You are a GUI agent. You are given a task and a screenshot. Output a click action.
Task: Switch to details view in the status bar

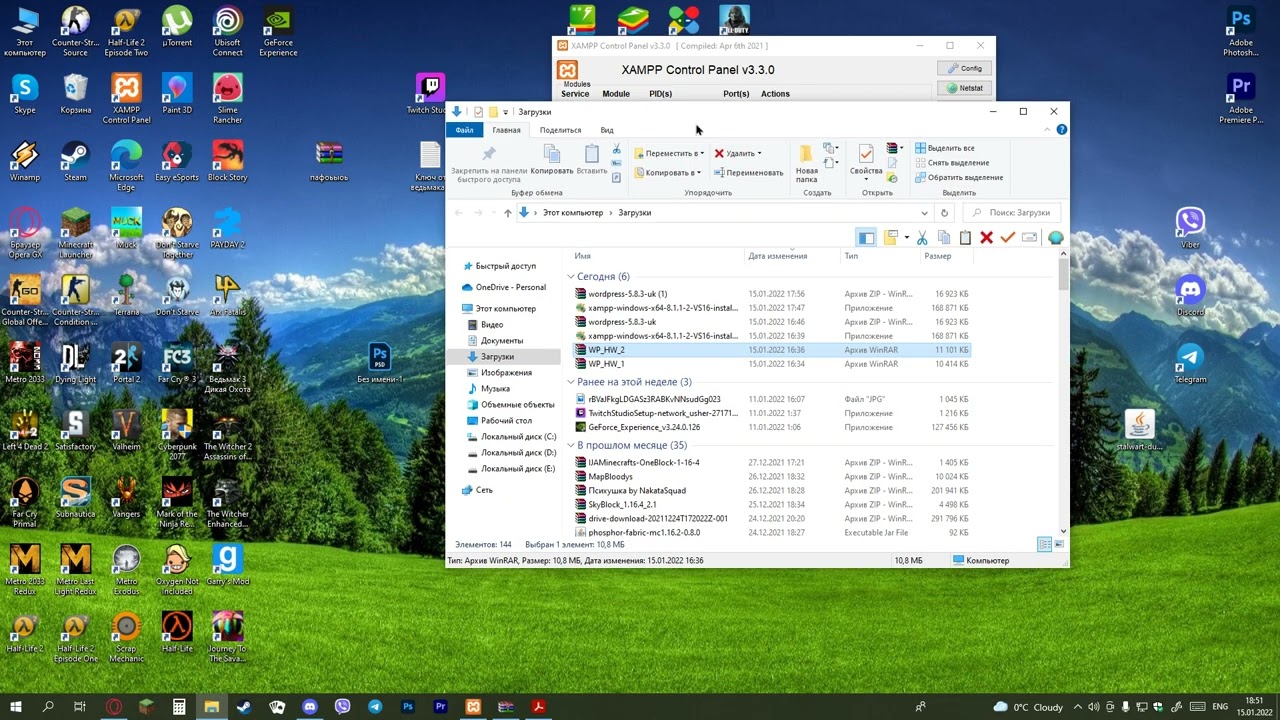click(x=1044, y=544)
